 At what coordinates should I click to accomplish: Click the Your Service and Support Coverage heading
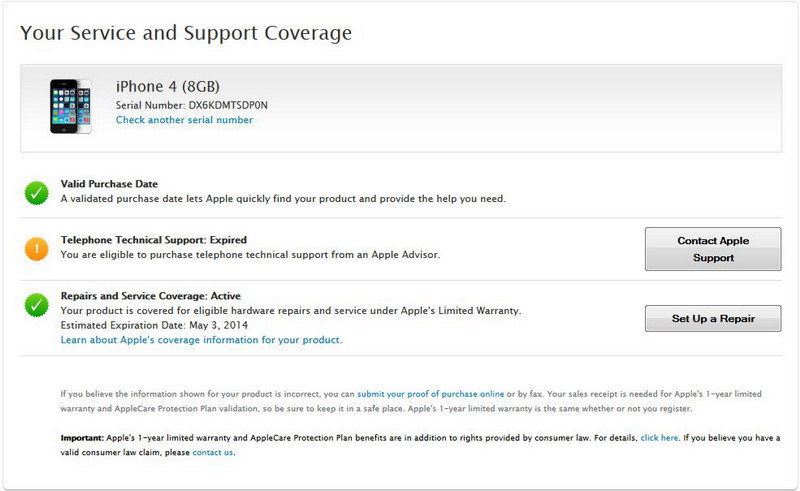[x=186, y=33]
